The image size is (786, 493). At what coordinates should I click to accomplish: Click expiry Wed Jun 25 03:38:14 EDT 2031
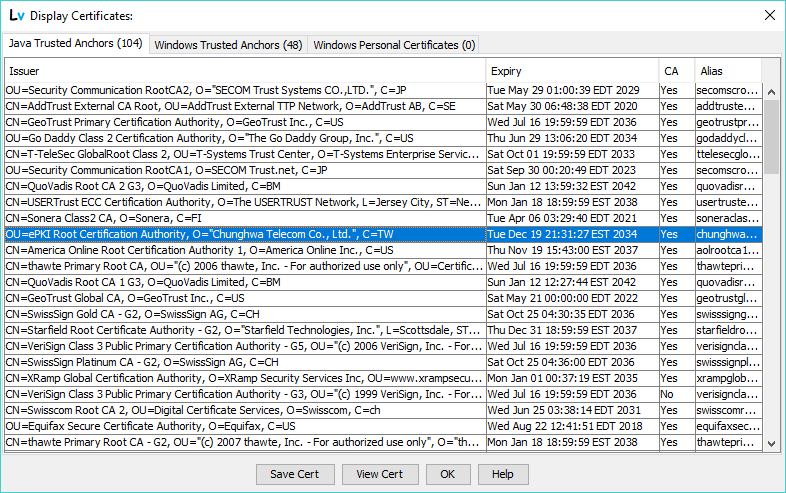coord(572,411)
